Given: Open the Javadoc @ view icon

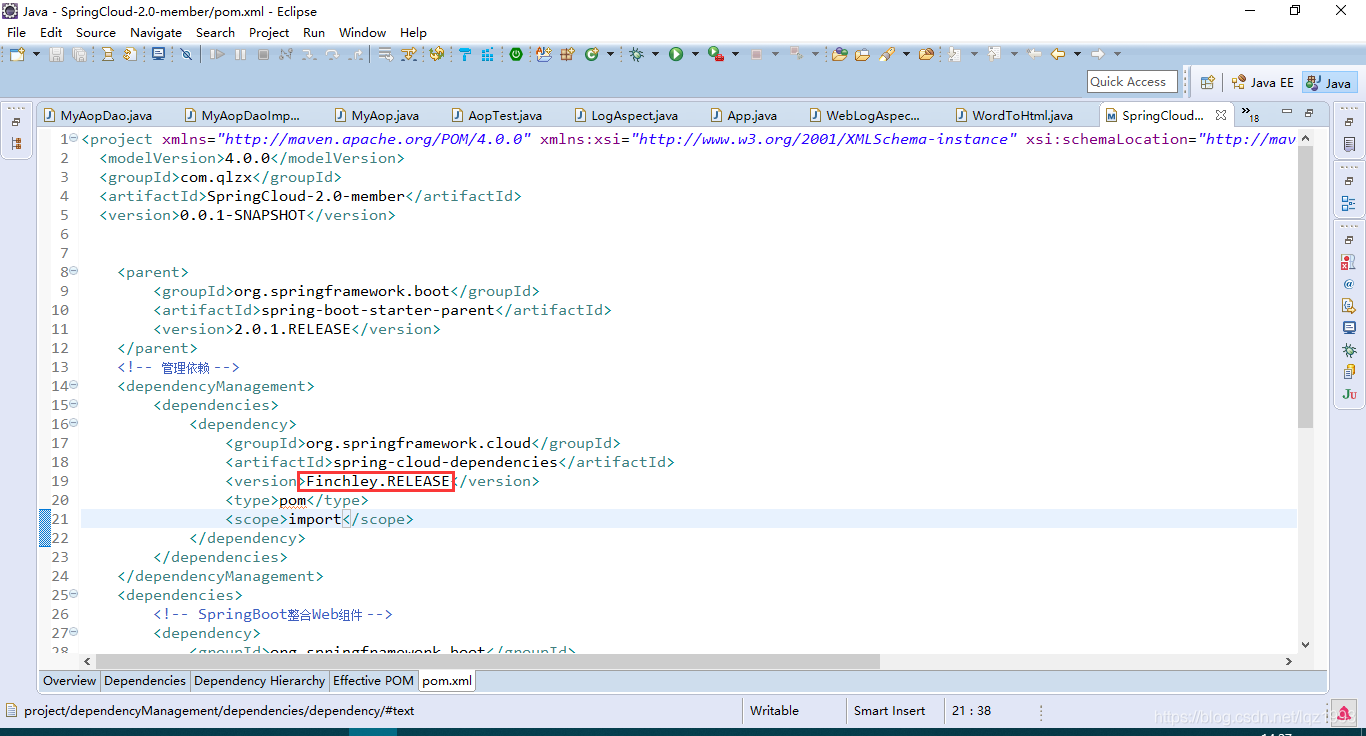Looking at the screenshot, I should (x=1349, y=284).
